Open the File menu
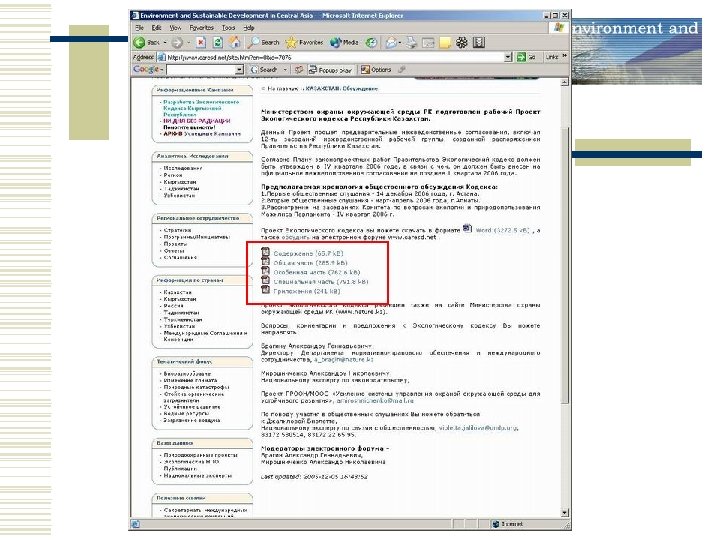The height and width of the screenshot is (540, 720). click(x=139, y=28)
